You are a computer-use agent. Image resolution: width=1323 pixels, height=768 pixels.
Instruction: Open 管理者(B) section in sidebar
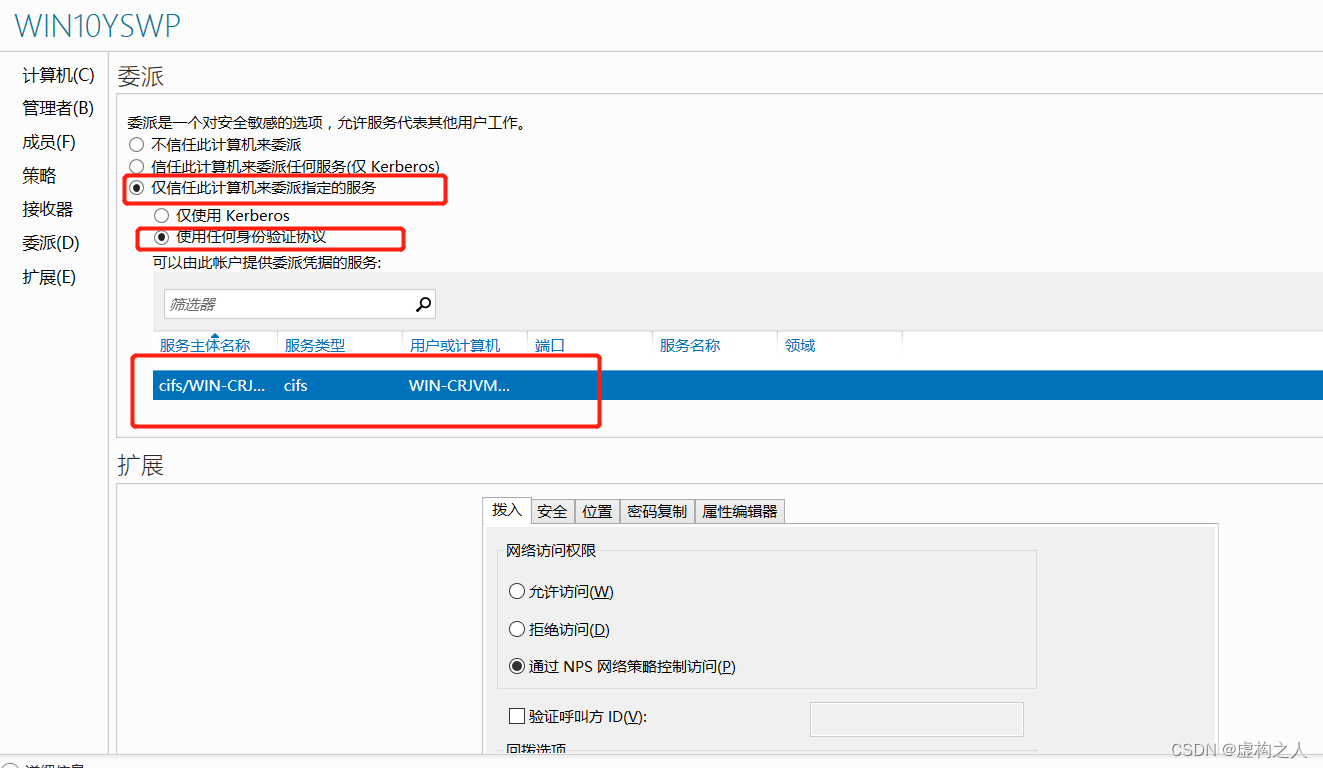click(x=58, y=108)
